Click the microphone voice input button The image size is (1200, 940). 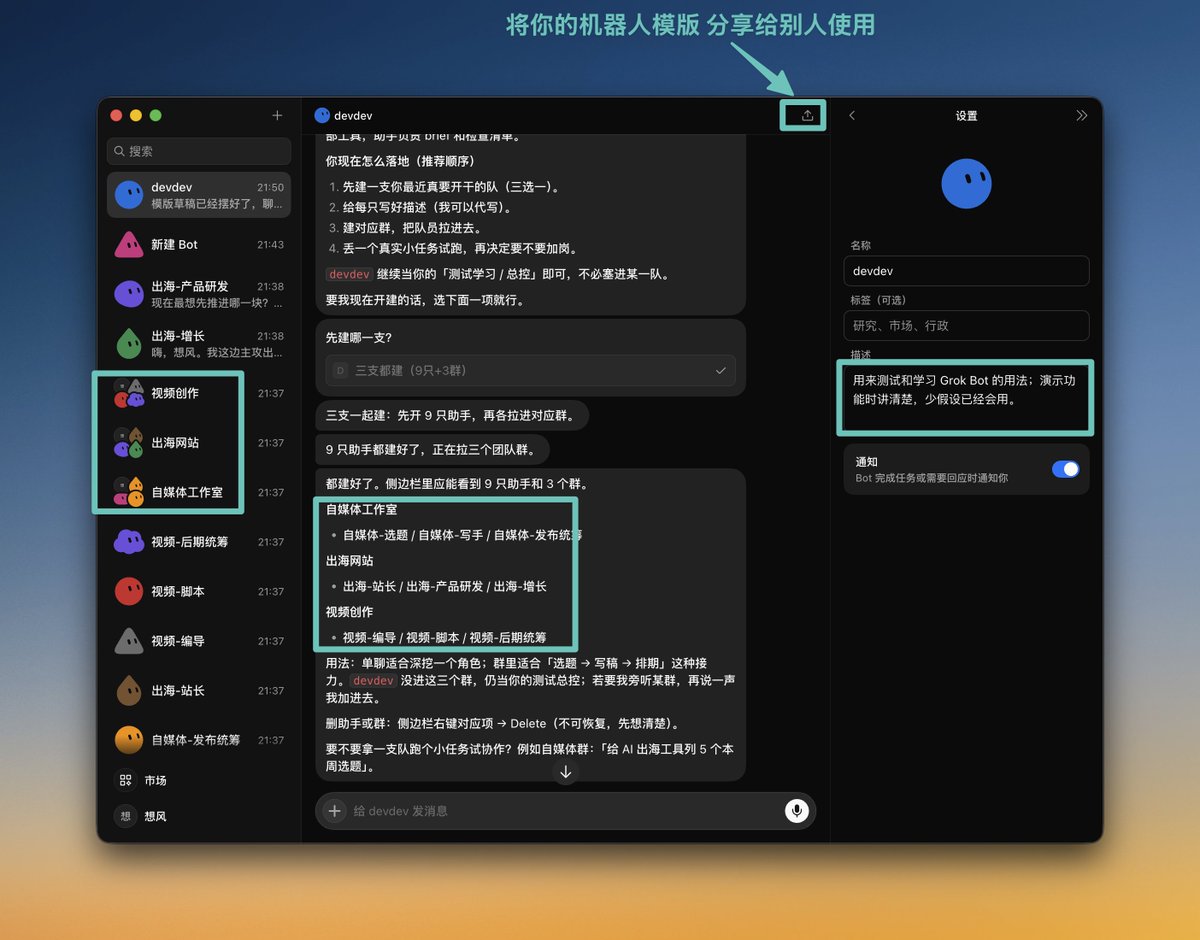click(x=796, y=811)
